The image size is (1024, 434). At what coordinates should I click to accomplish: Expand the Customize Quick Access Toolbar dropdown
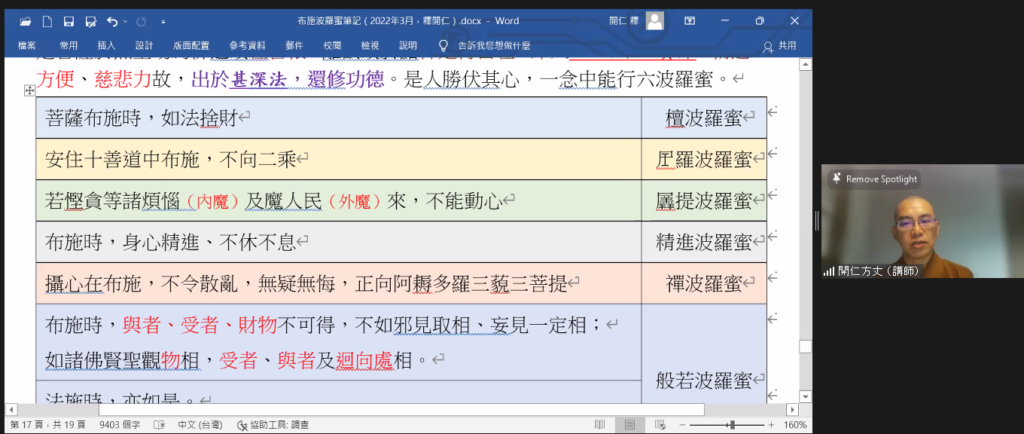point(164,20)
